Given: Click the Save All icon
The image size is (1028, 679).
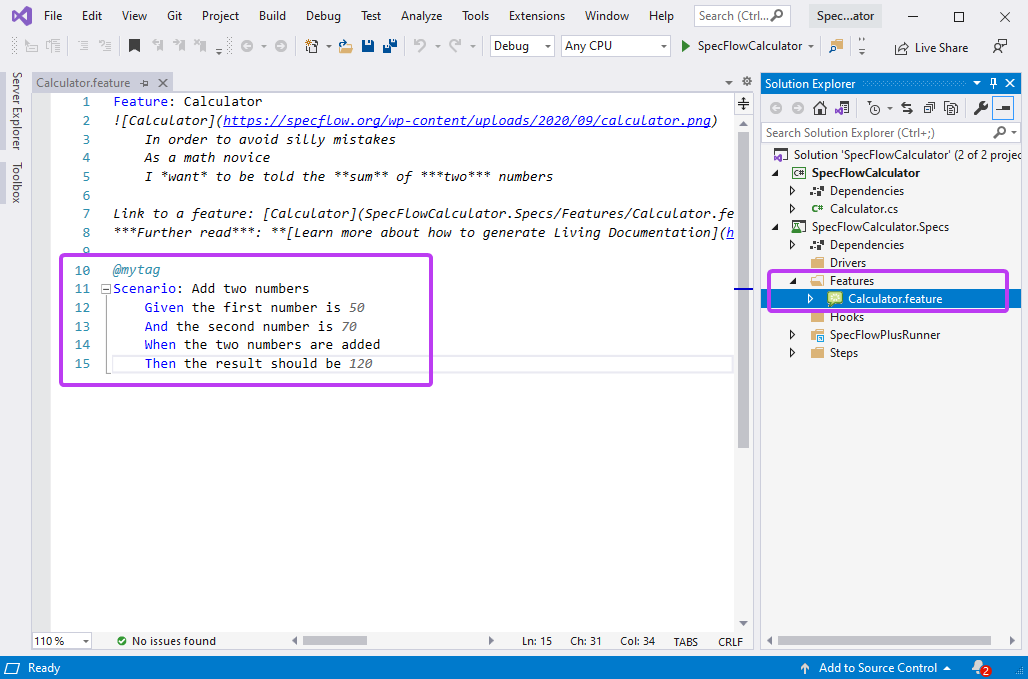Looking at the screenshot, I should 390,46.
